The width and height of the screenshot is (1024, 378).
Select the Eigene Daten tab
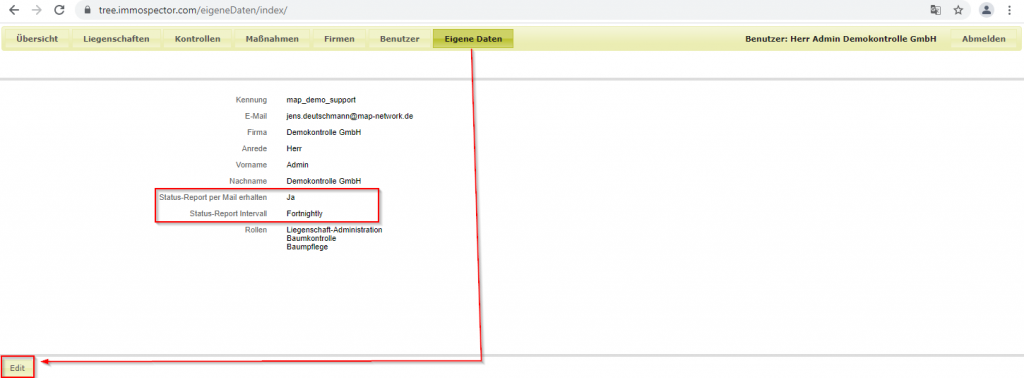click(473, 39)
